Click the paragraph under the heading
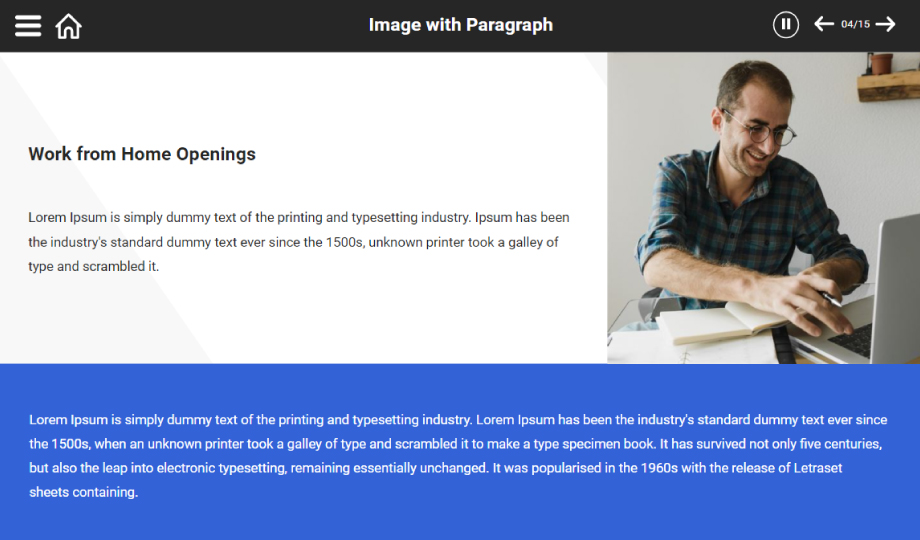The width and height of the screenshot is (920, 540). coord(298,241)
